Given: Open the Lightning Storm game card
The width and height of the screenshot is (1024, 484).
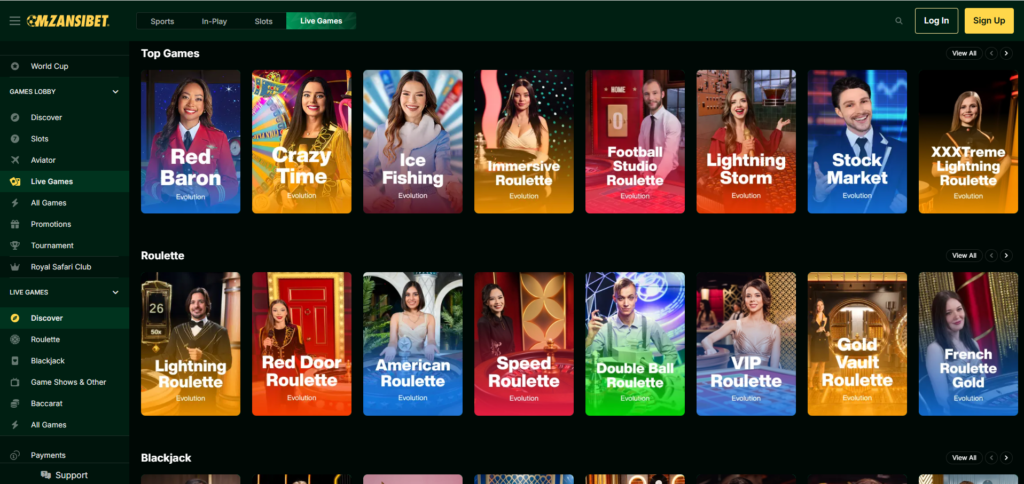Looking at the screenshot, I should (746, 142).
